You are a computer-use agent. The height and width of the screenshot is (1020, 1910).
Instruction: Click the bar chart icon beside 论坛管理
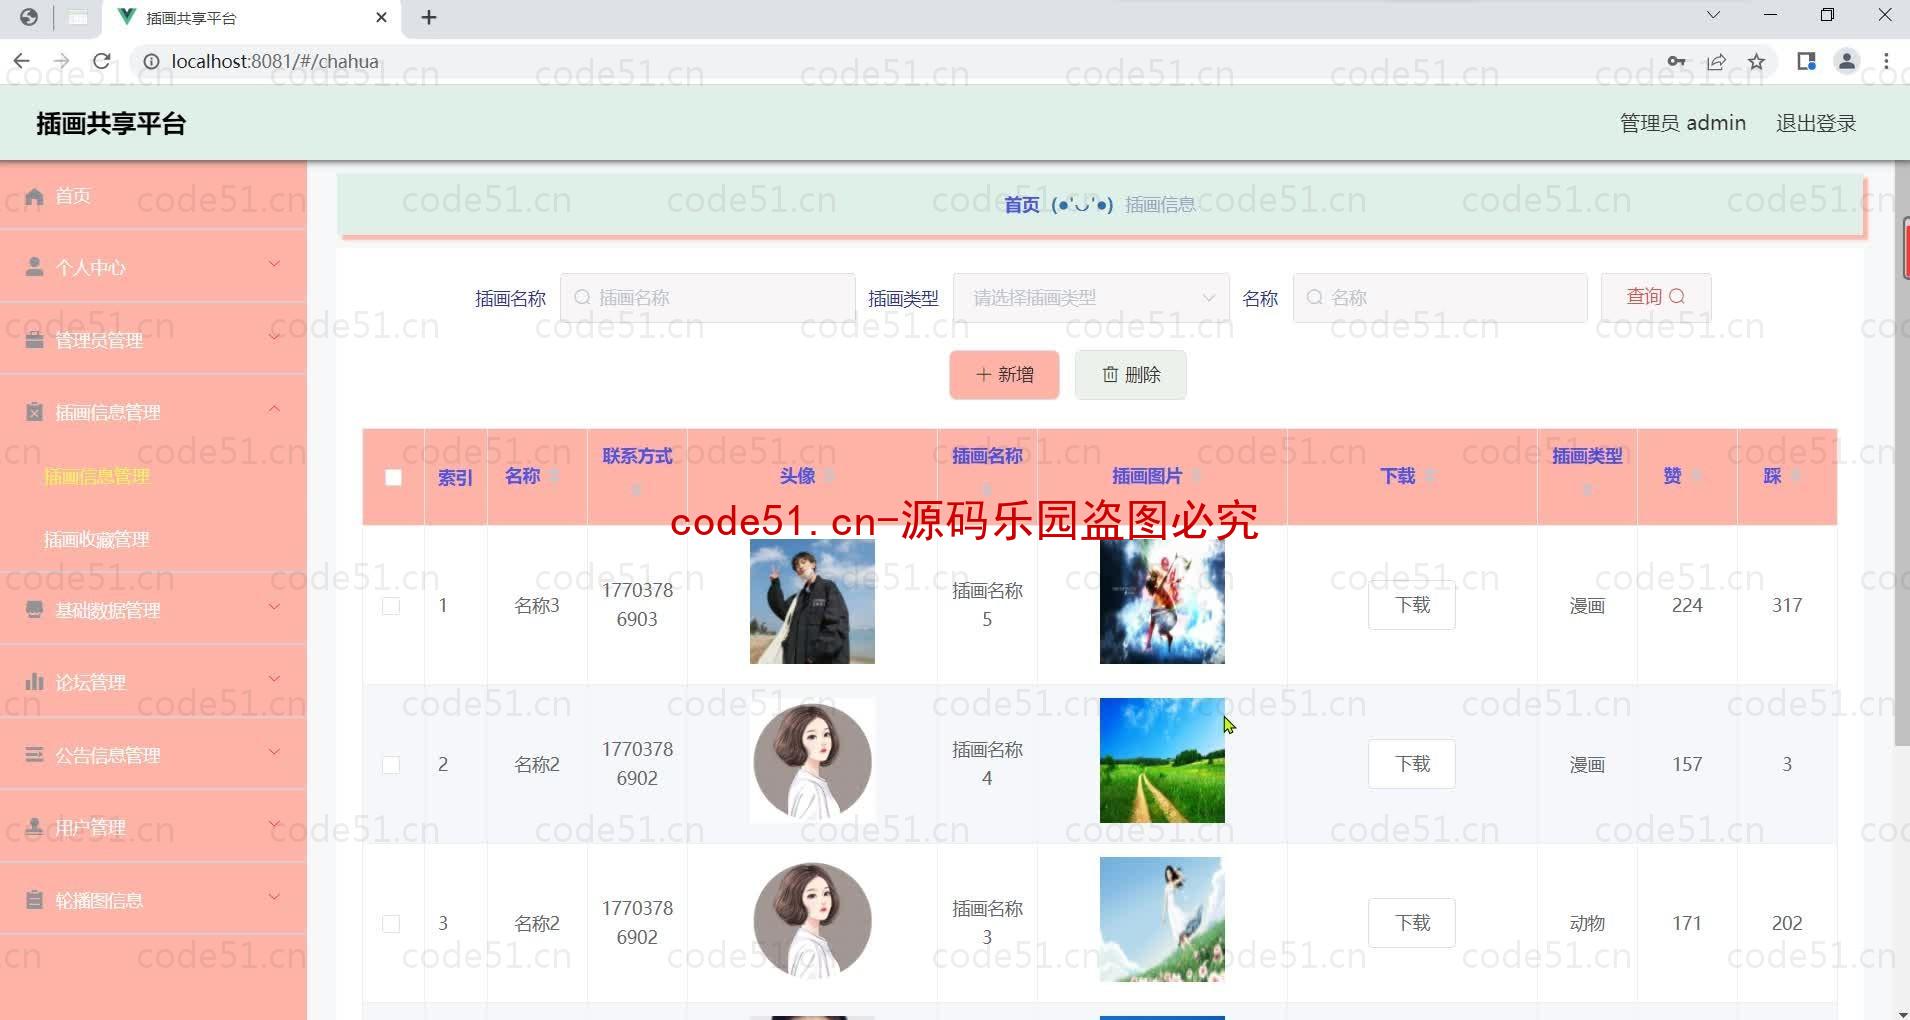35,682
